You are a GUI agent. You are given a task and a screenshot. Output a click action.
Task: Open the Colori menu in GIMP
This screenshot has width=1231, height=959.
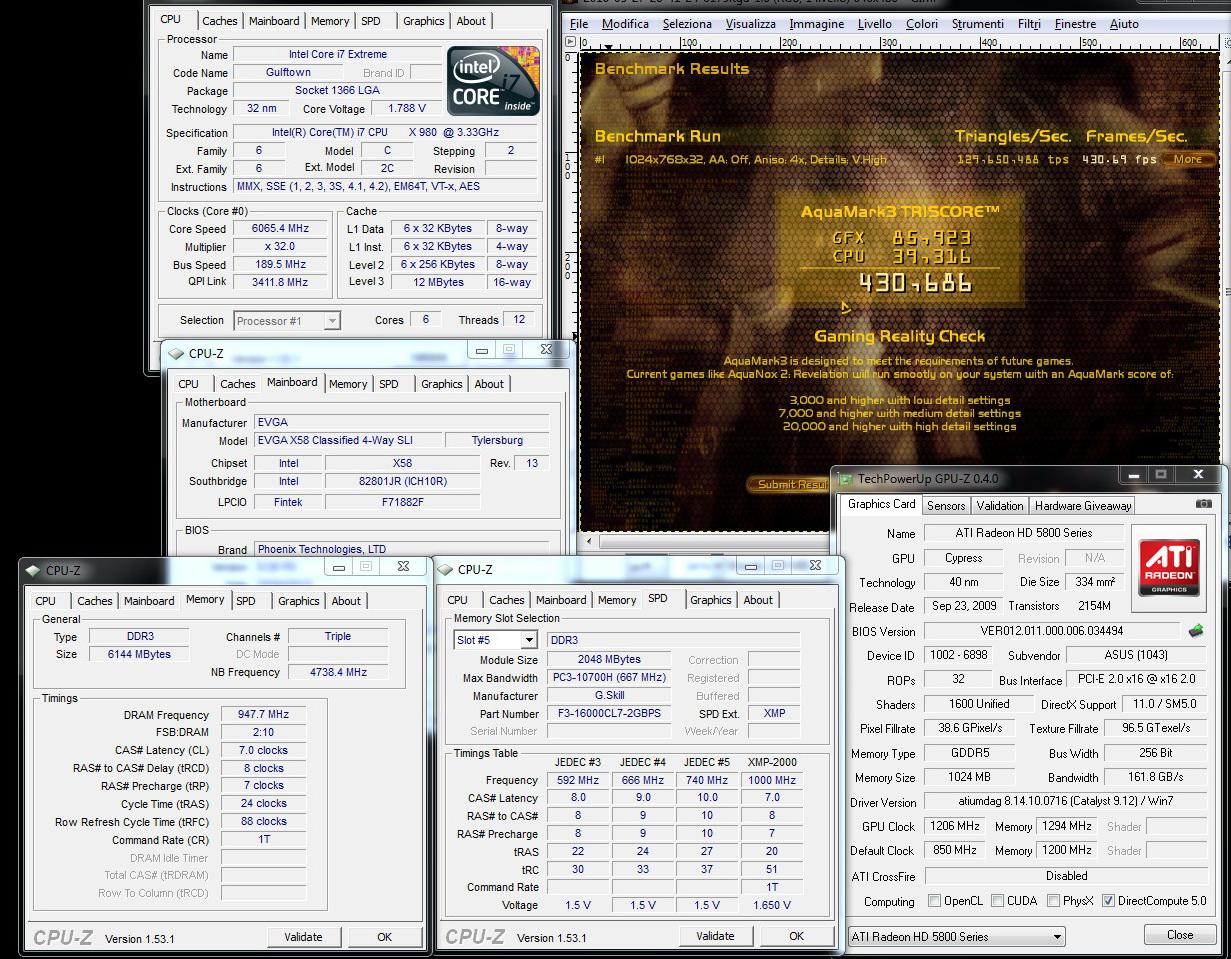[x=921, y=24]
